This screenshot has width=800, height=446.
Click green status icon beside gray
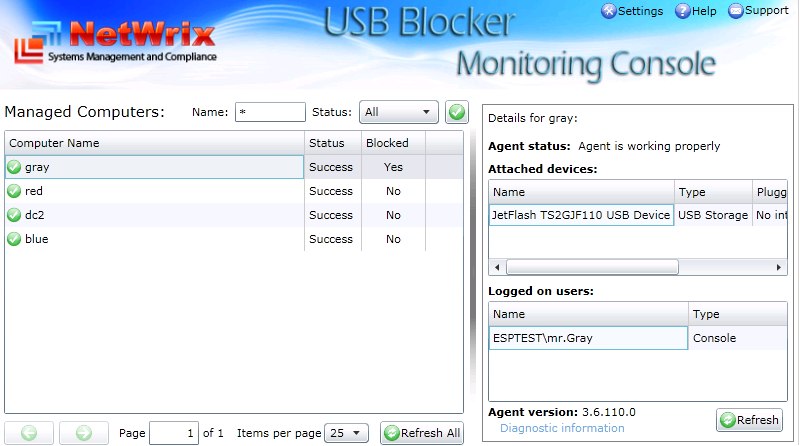(x=14, y=167)
